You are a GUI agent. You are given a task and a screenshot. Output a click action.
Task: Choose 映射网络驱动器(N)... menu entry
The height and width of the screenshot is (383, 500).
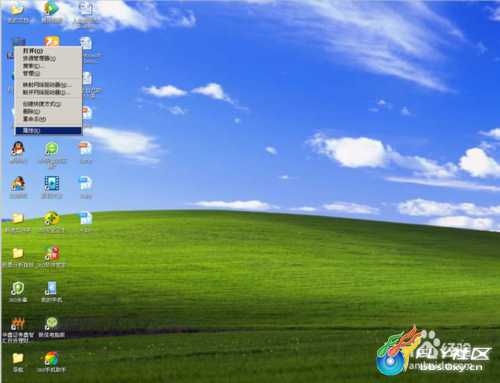[x=48, y=85]
